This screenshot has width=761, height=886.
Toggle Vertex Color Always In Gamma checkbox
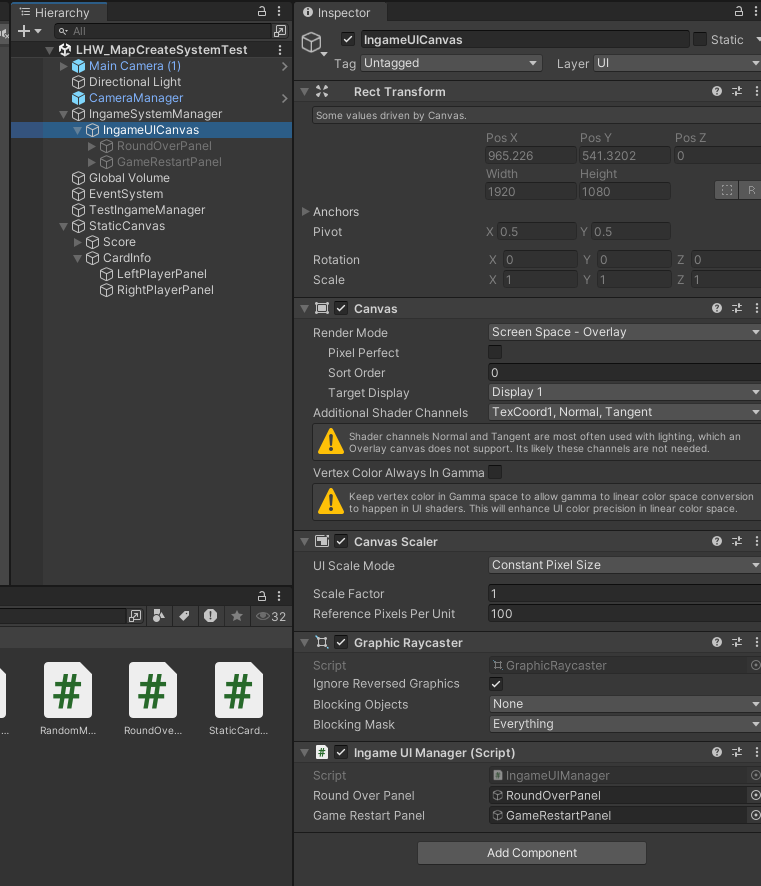[495, 472]
